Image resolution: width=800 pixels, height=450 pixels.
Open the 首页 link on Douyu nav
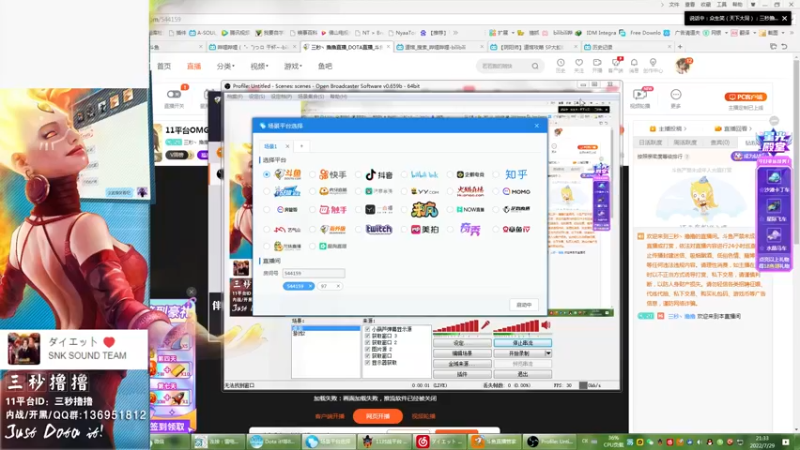point(164,66)
